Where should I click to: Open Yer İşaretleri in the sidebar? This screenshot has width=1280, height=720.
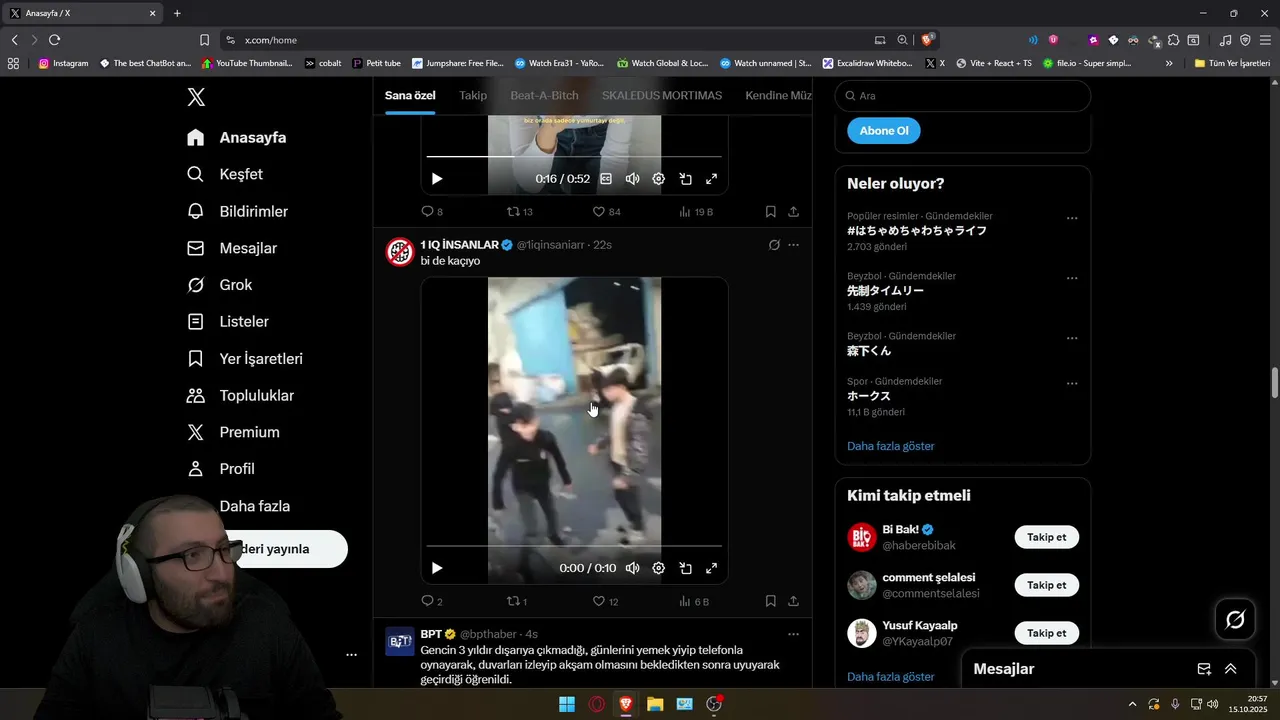click(245, 359)
